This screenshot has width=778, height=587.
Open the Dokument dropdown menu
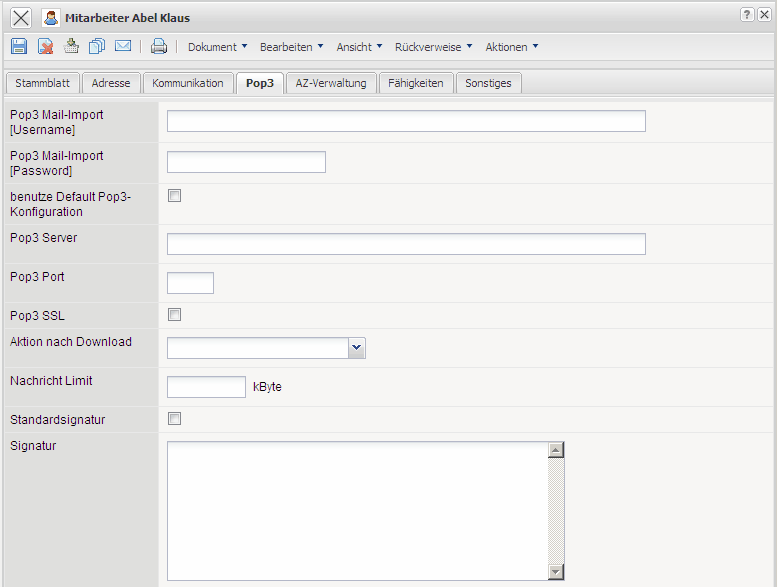pos(217,47)
